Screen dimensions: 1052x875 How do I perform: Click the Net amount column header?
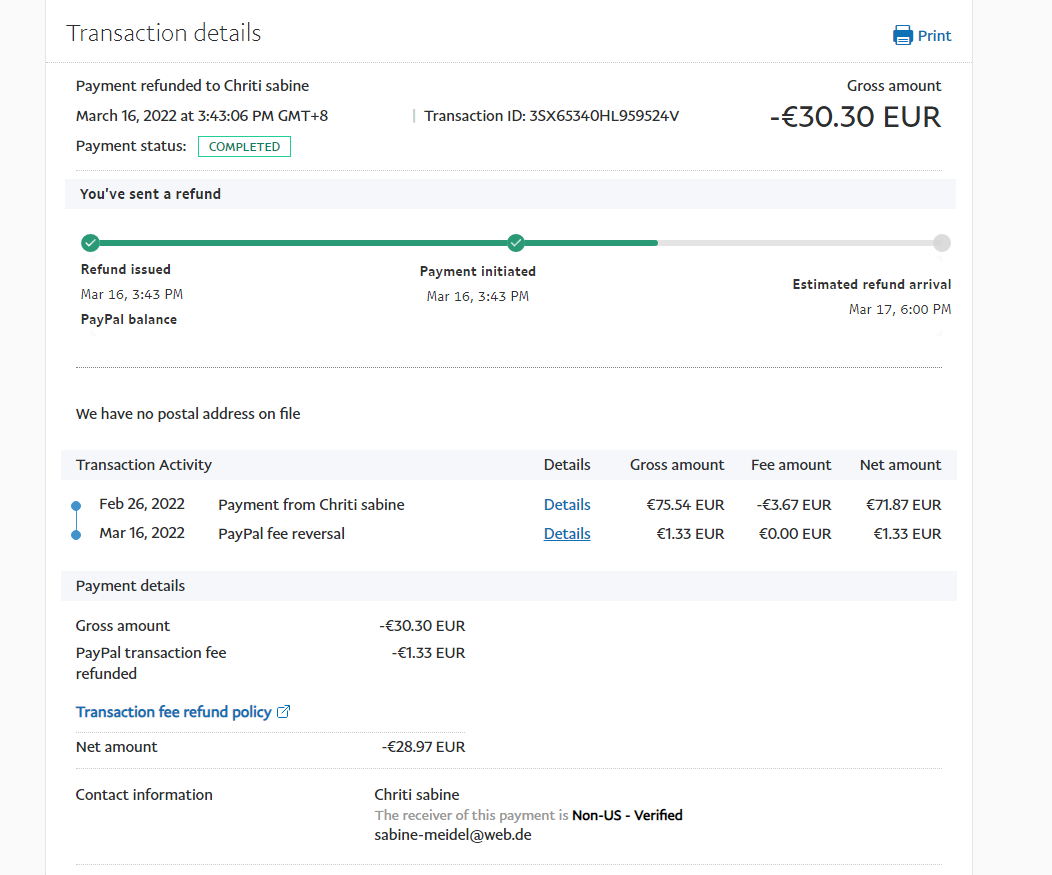900,465
